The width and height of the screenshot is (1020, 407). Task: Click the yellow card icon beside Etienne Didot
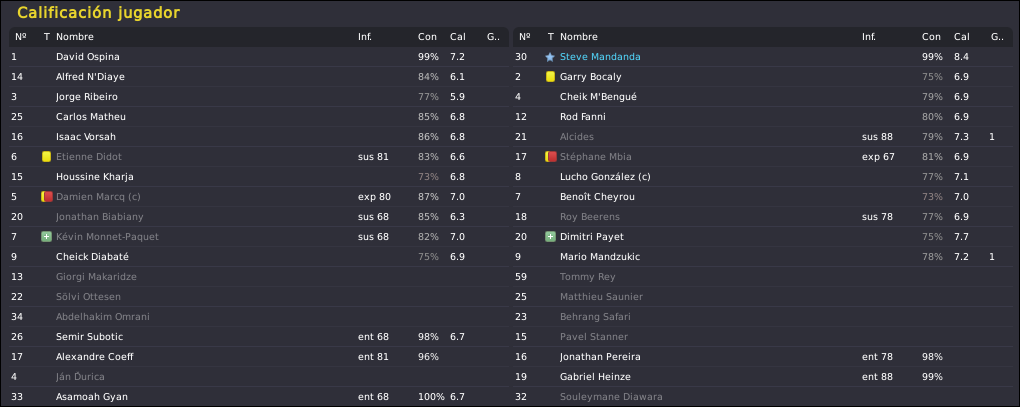point(46,157)
